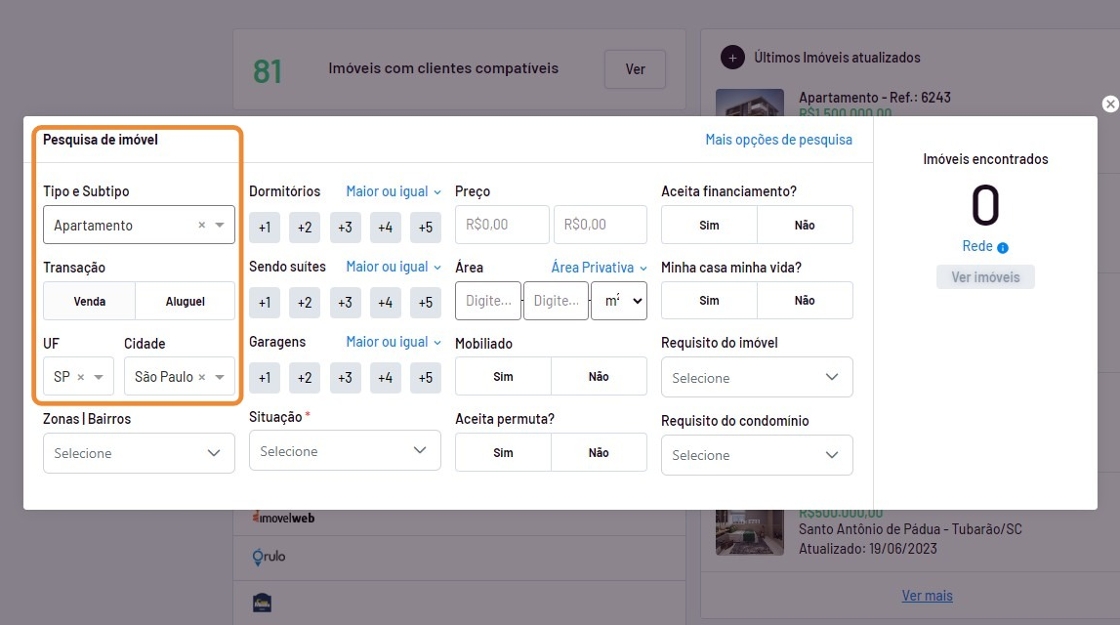Close the search modal with X icon

1109,104
